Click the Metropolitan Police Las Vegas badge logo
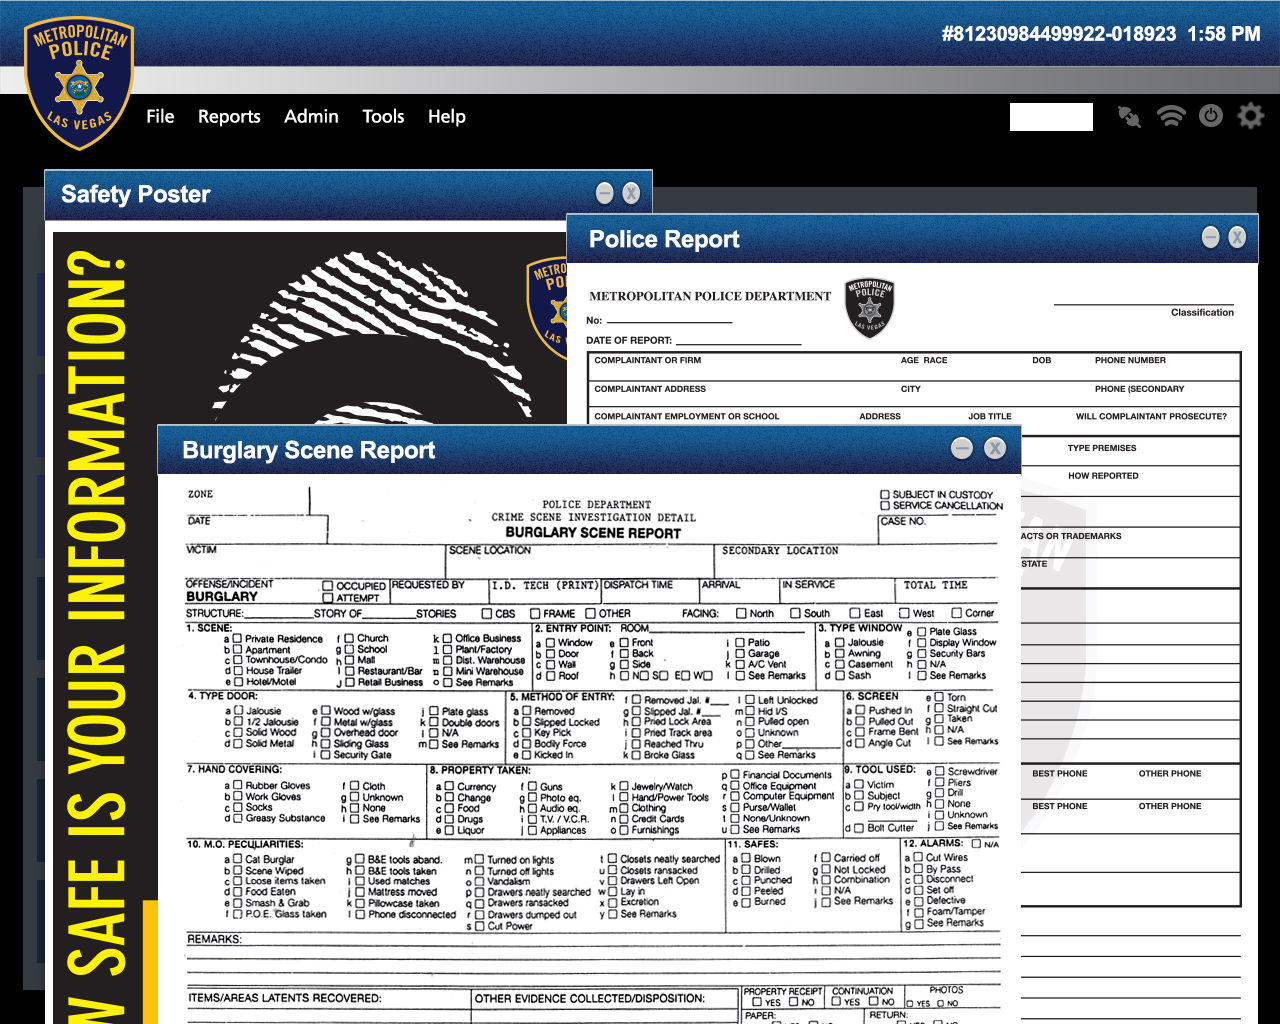 [x=79, y=82]
